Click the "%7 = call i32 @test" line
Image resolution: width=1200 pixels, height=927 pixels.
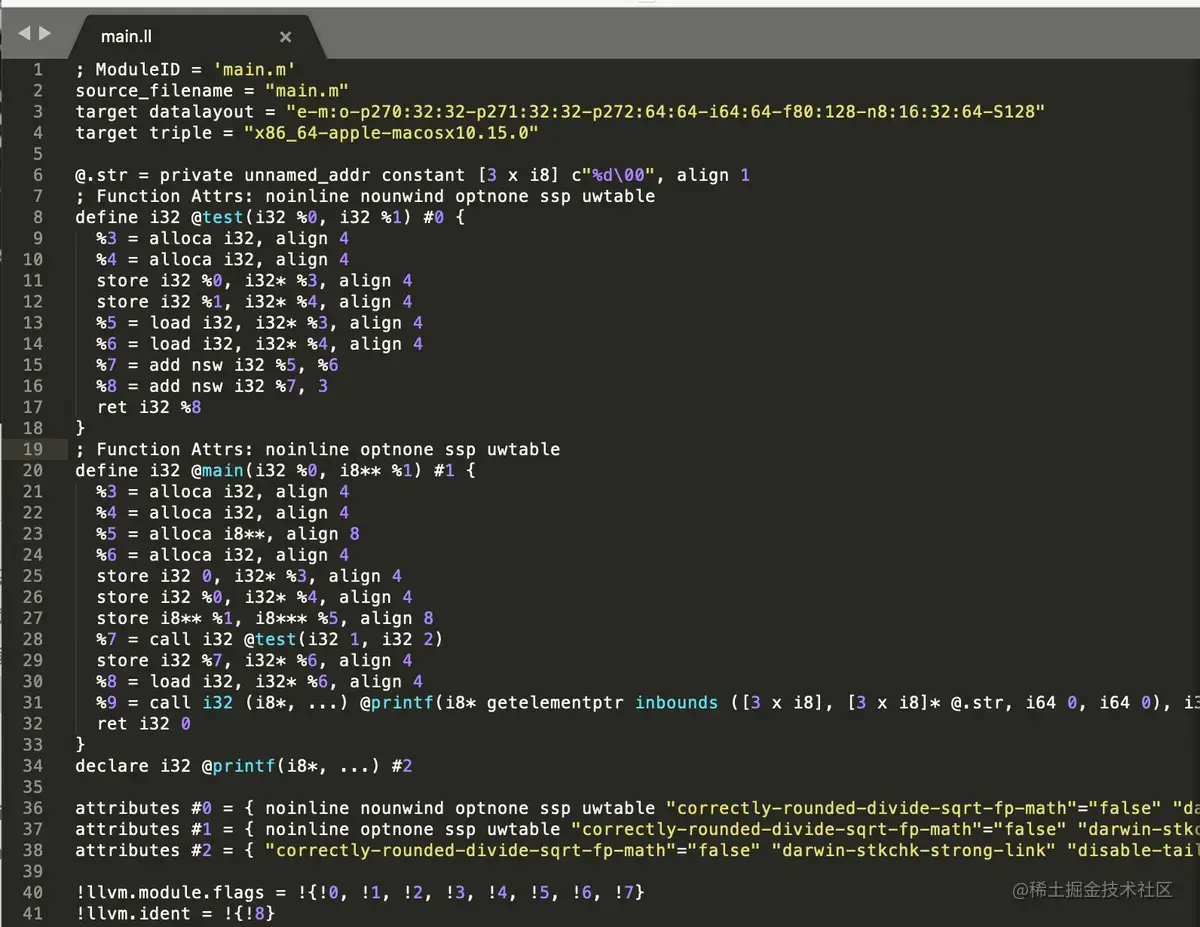click(x=270, y=639)
